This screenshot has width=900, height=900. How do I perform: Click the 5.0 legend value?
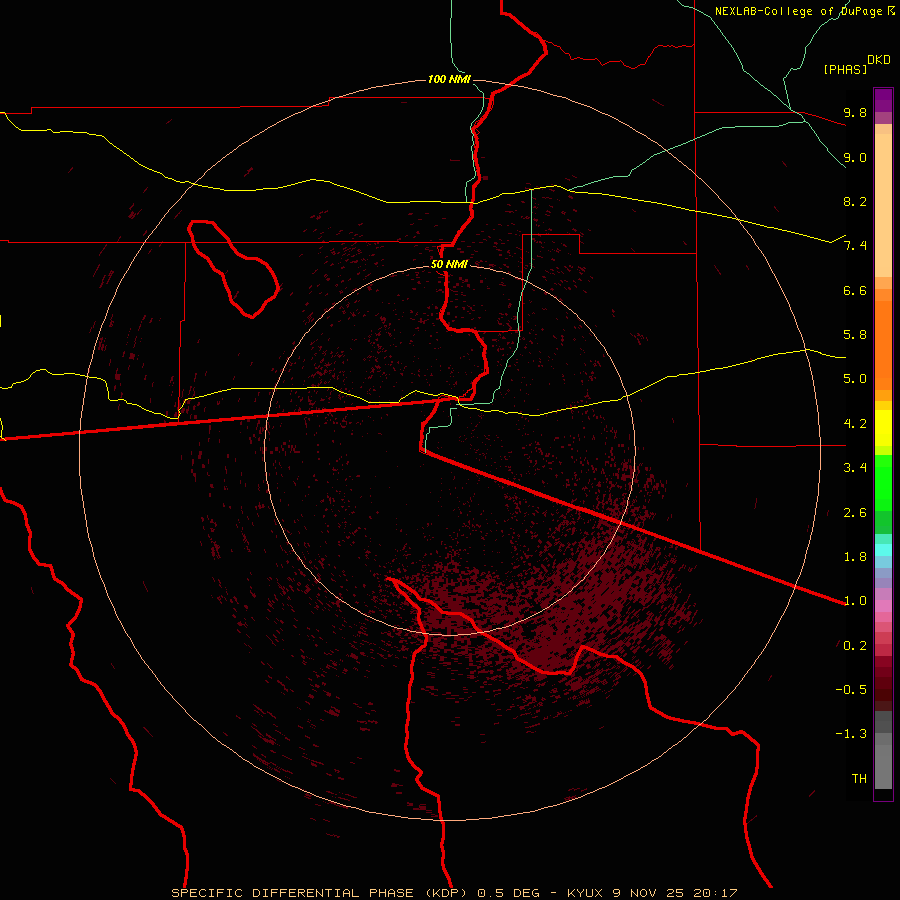click(x=855, y=379)
